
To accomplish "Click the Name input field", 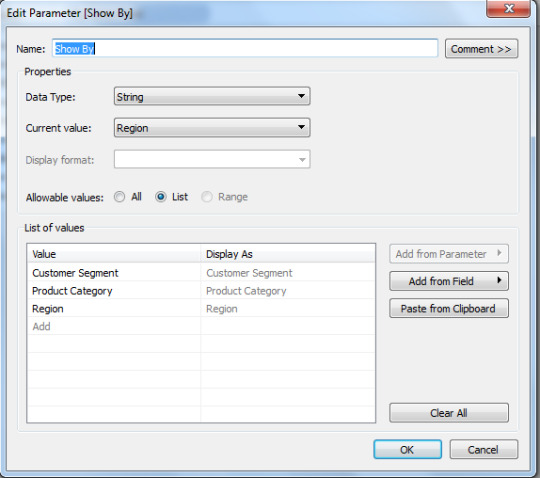I will pyautogui.click(x=245, y=49).
